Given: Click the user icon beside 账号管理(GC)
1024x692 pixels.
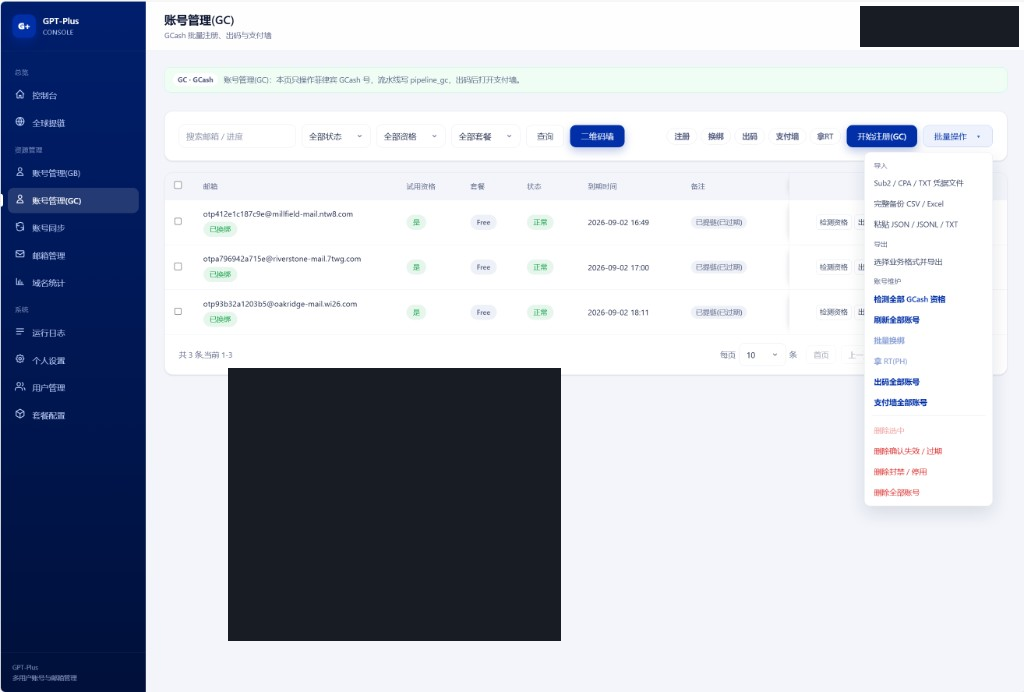Looking at the screenshot, I should coord(20,200).
